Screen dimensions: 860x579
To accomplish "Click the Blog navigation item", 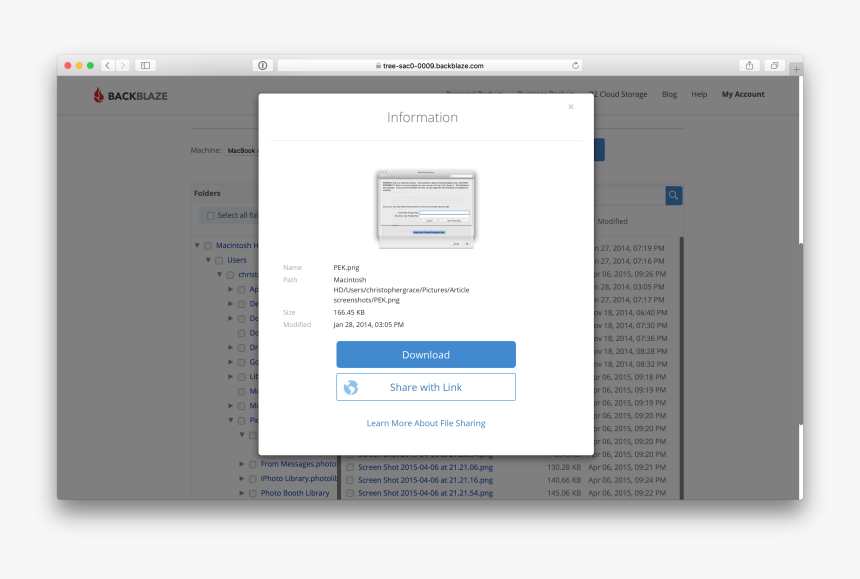I will click(668, 94).
